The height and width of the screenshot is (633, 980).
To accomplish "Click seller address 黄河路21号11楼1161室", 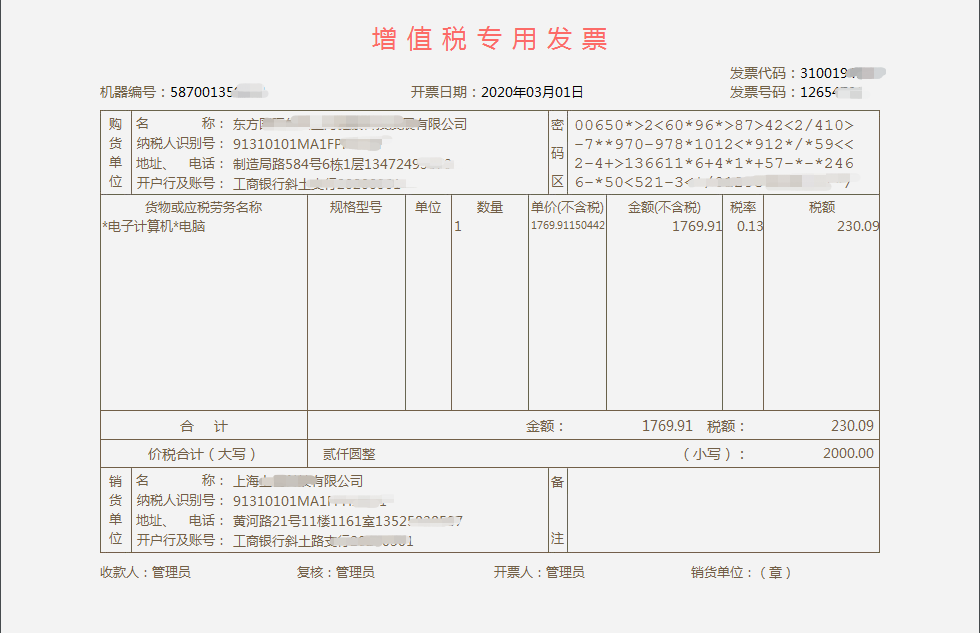I will 304,521.
